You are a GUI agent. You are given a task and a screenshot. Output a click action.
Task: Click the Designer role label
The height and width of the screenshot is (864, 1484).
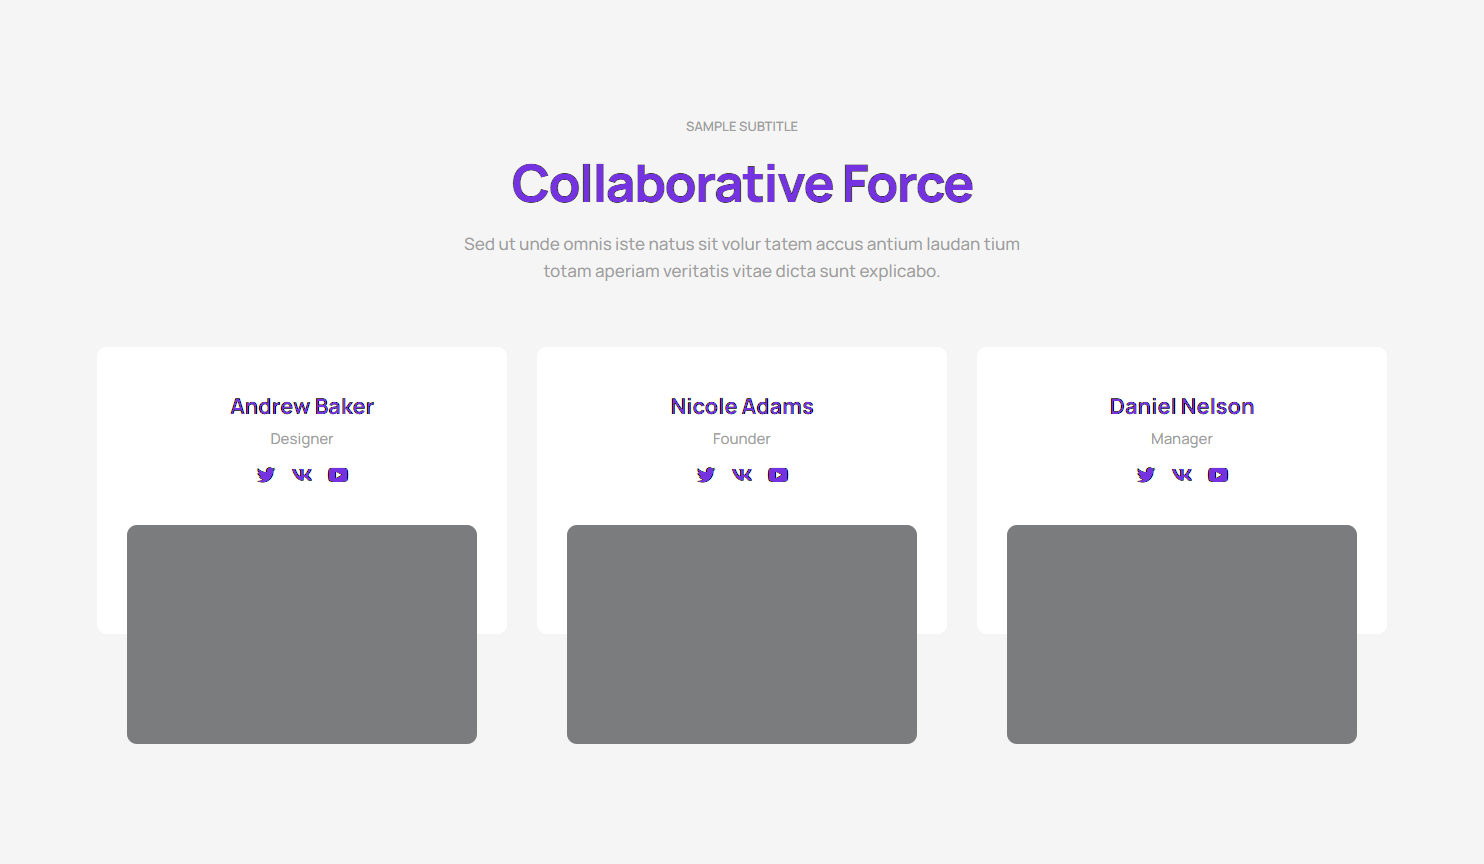(302, 439)
